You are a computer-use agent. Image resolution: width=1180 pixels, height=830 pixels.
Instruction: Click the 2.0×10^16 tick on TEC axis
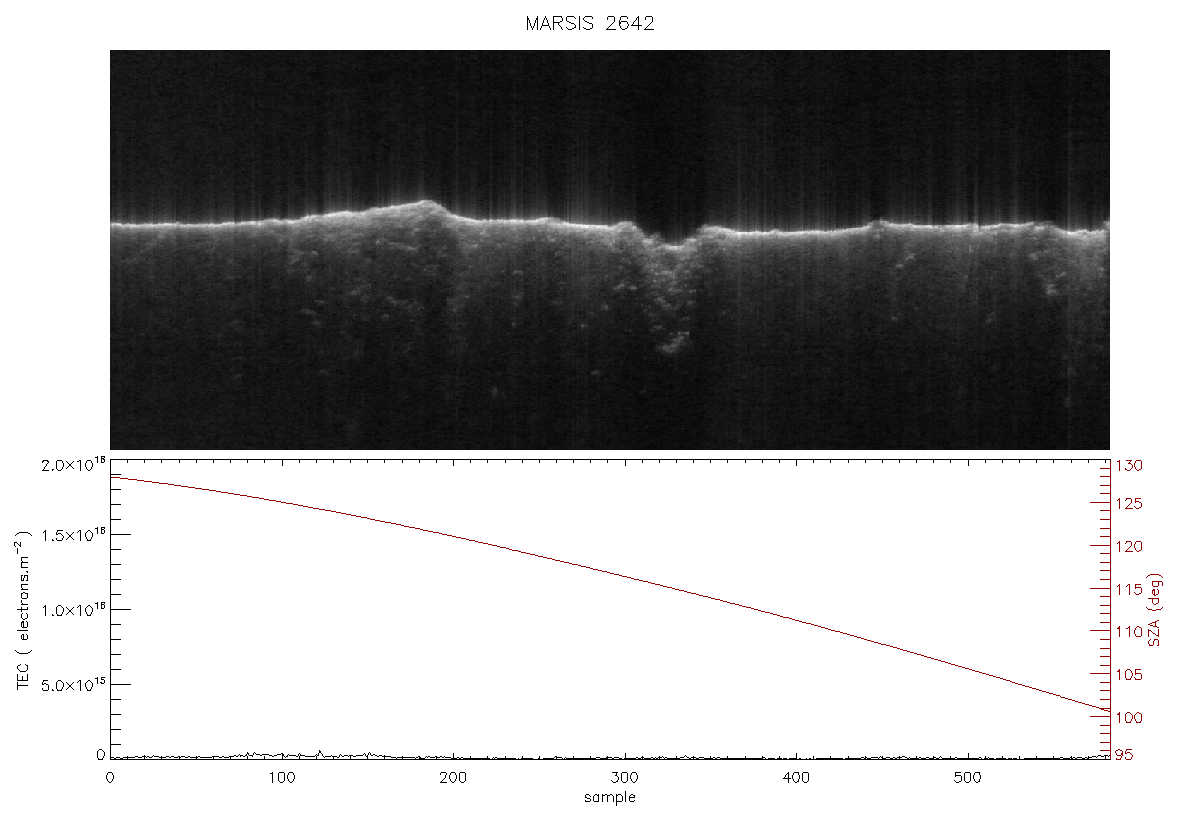click(73, 464)
